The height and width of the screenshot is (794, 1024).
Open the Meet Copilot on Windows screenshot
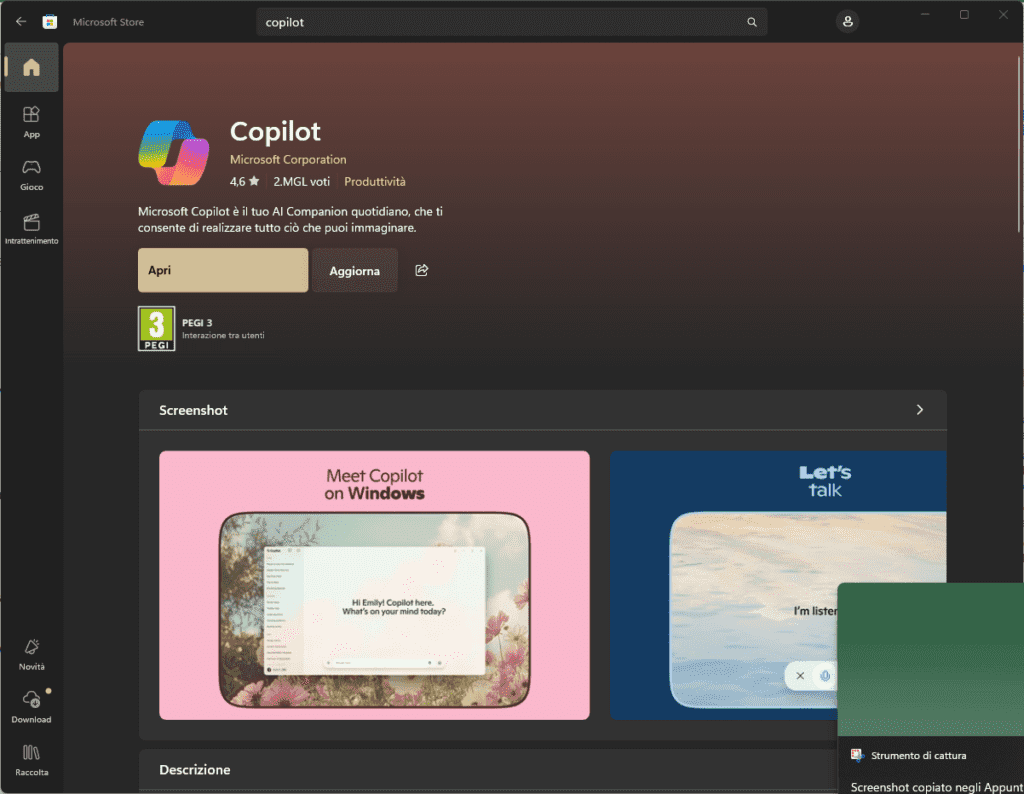(374, 585)
